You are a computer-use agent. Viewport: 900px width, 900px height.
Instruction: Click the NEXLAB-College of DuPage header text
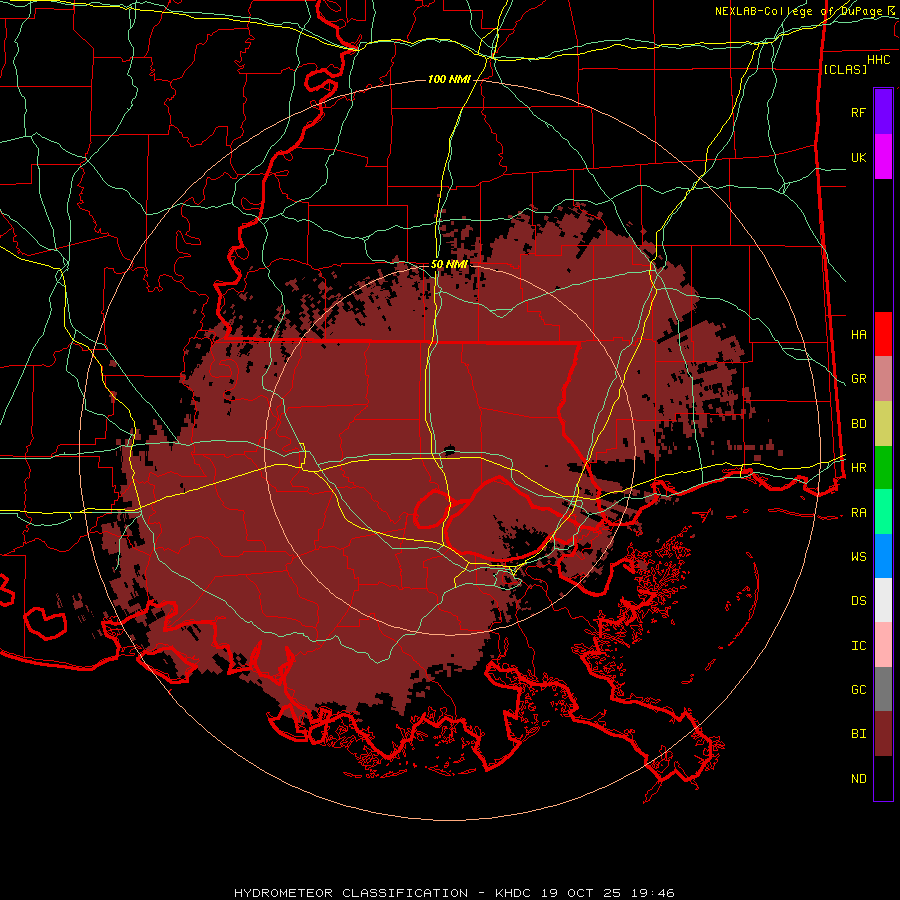[801, 11]
